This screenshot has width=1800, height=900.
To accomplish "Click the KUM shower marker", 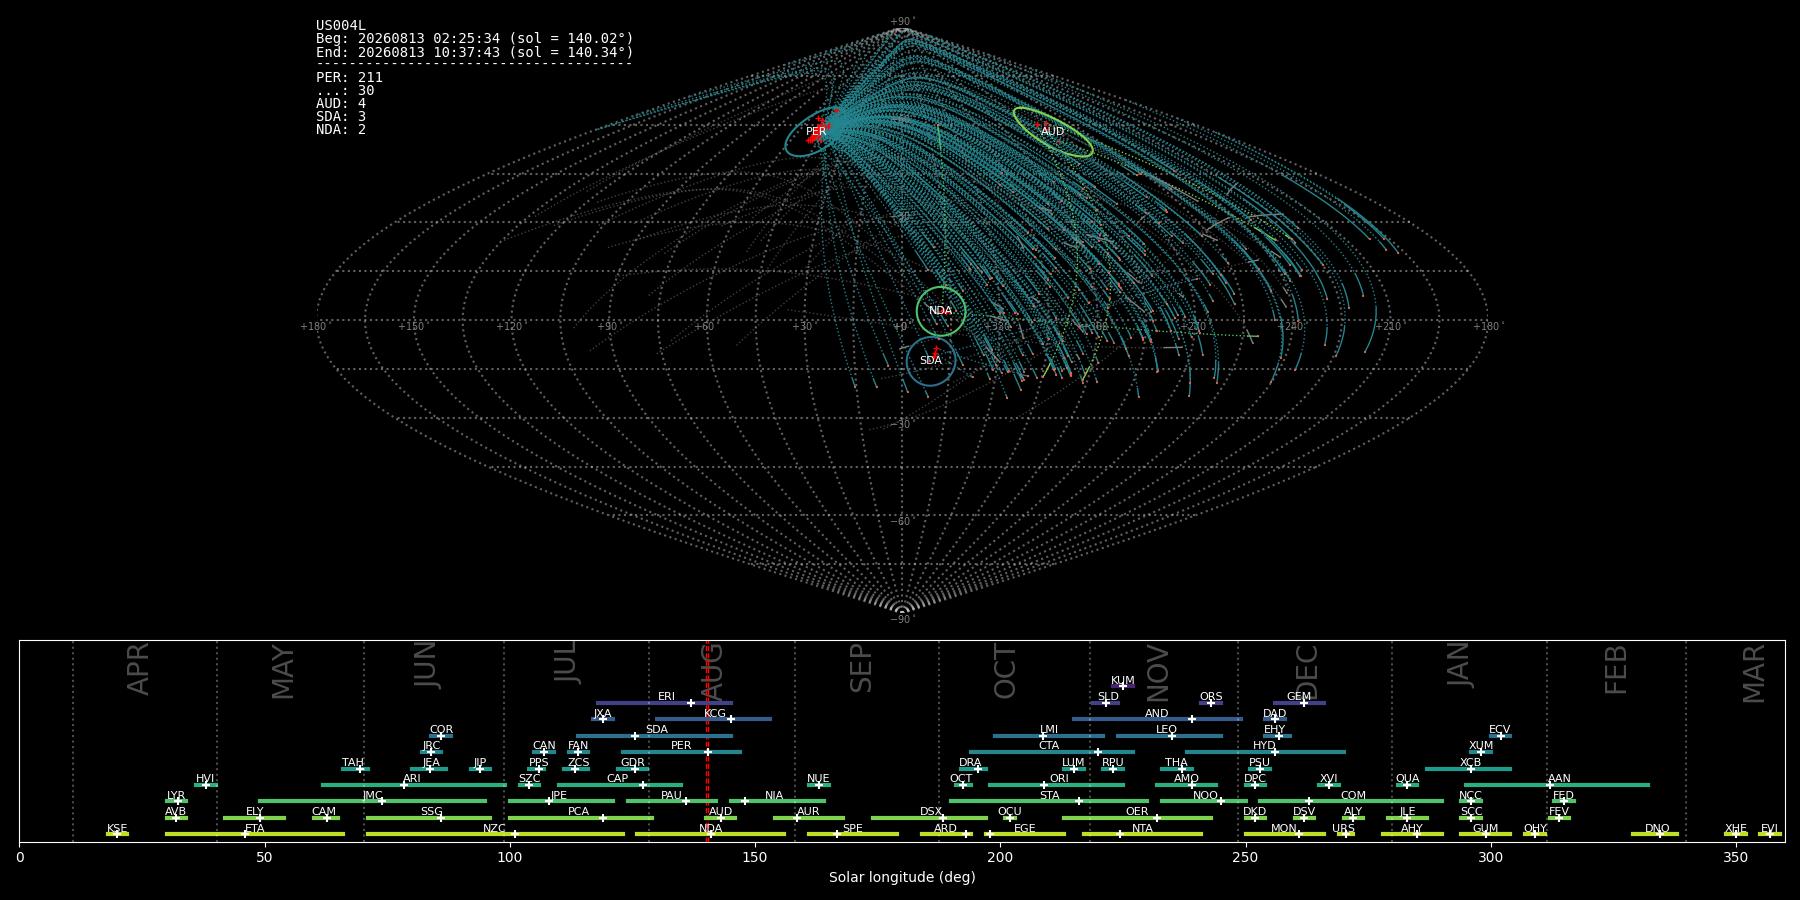I will point(1122,686).
